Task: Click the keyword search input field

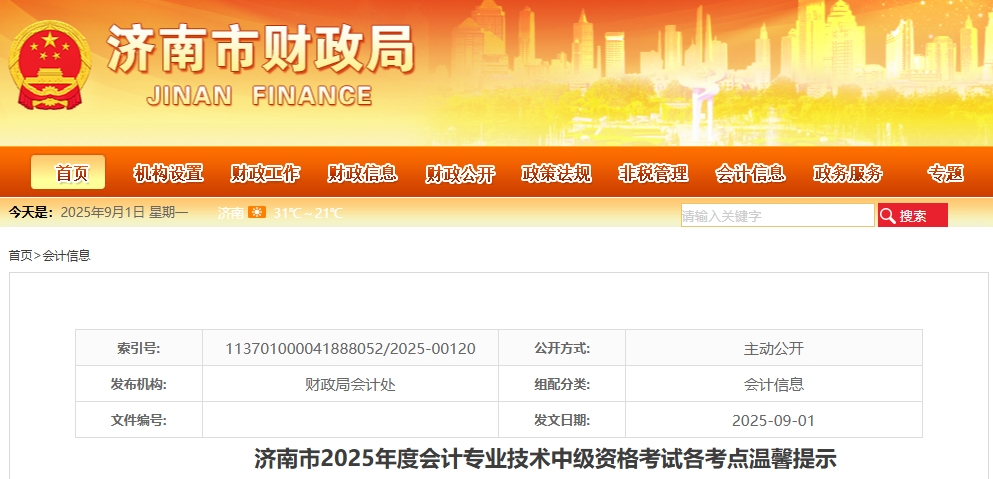Action: coord(777,215)
